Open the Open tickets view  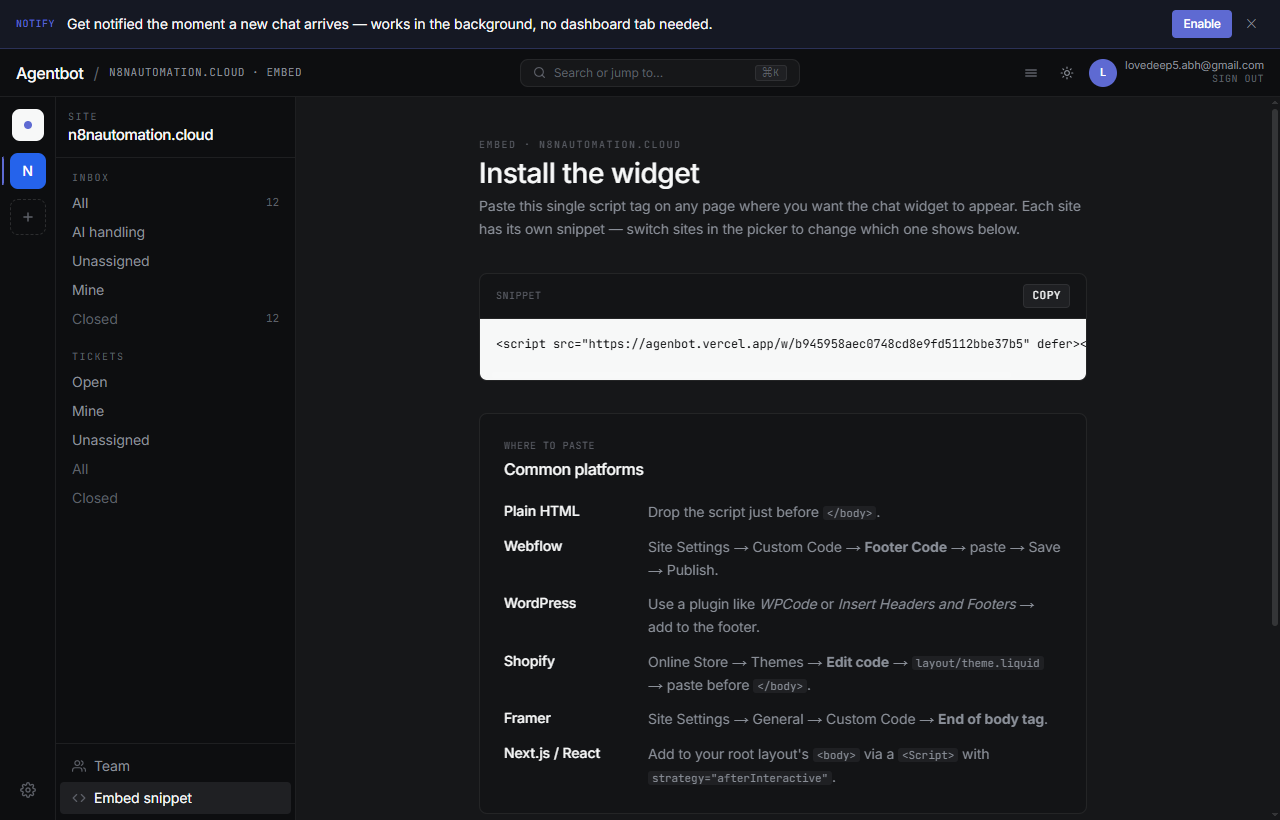(175, 382)
